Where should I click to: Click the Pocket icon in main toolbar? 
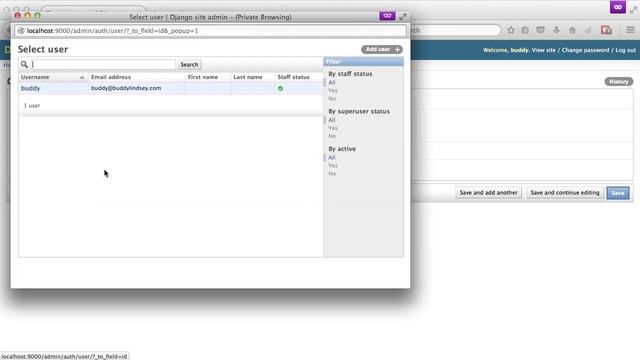click(x=540, y=30)
